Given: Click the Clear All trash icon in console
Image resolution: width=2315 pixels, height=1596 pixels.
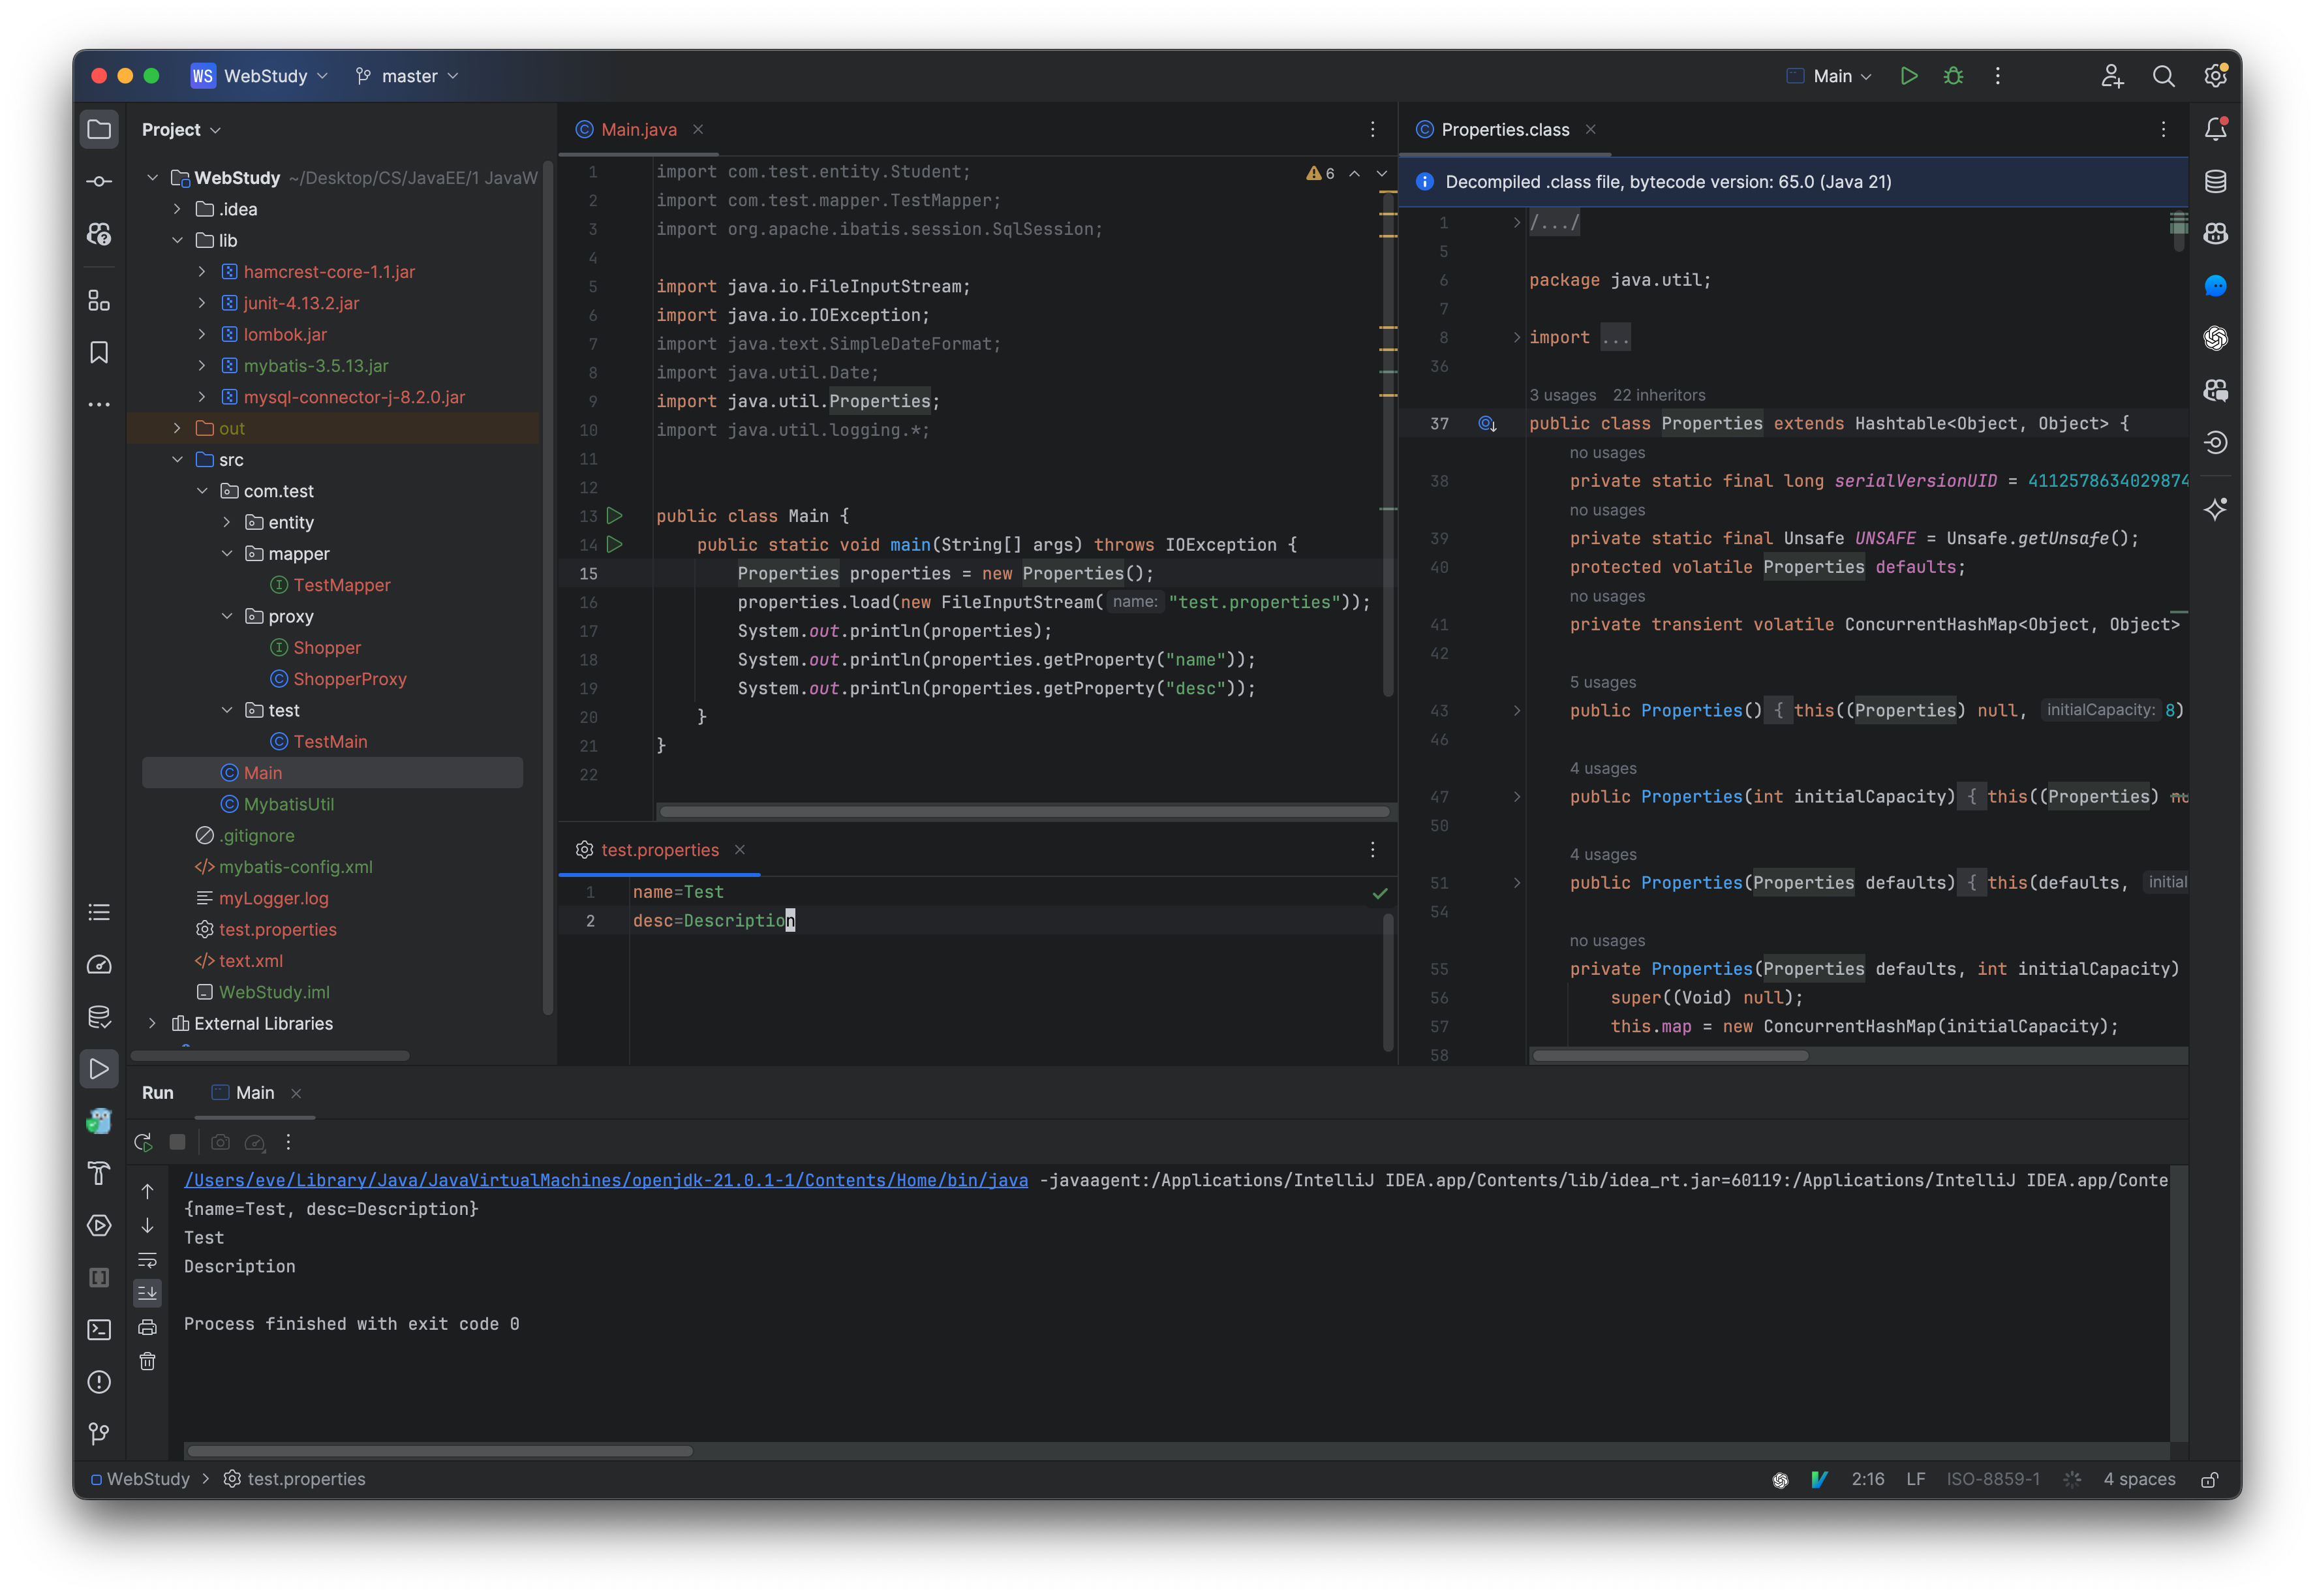Looking at the screenshot, I should (147, 1361).
